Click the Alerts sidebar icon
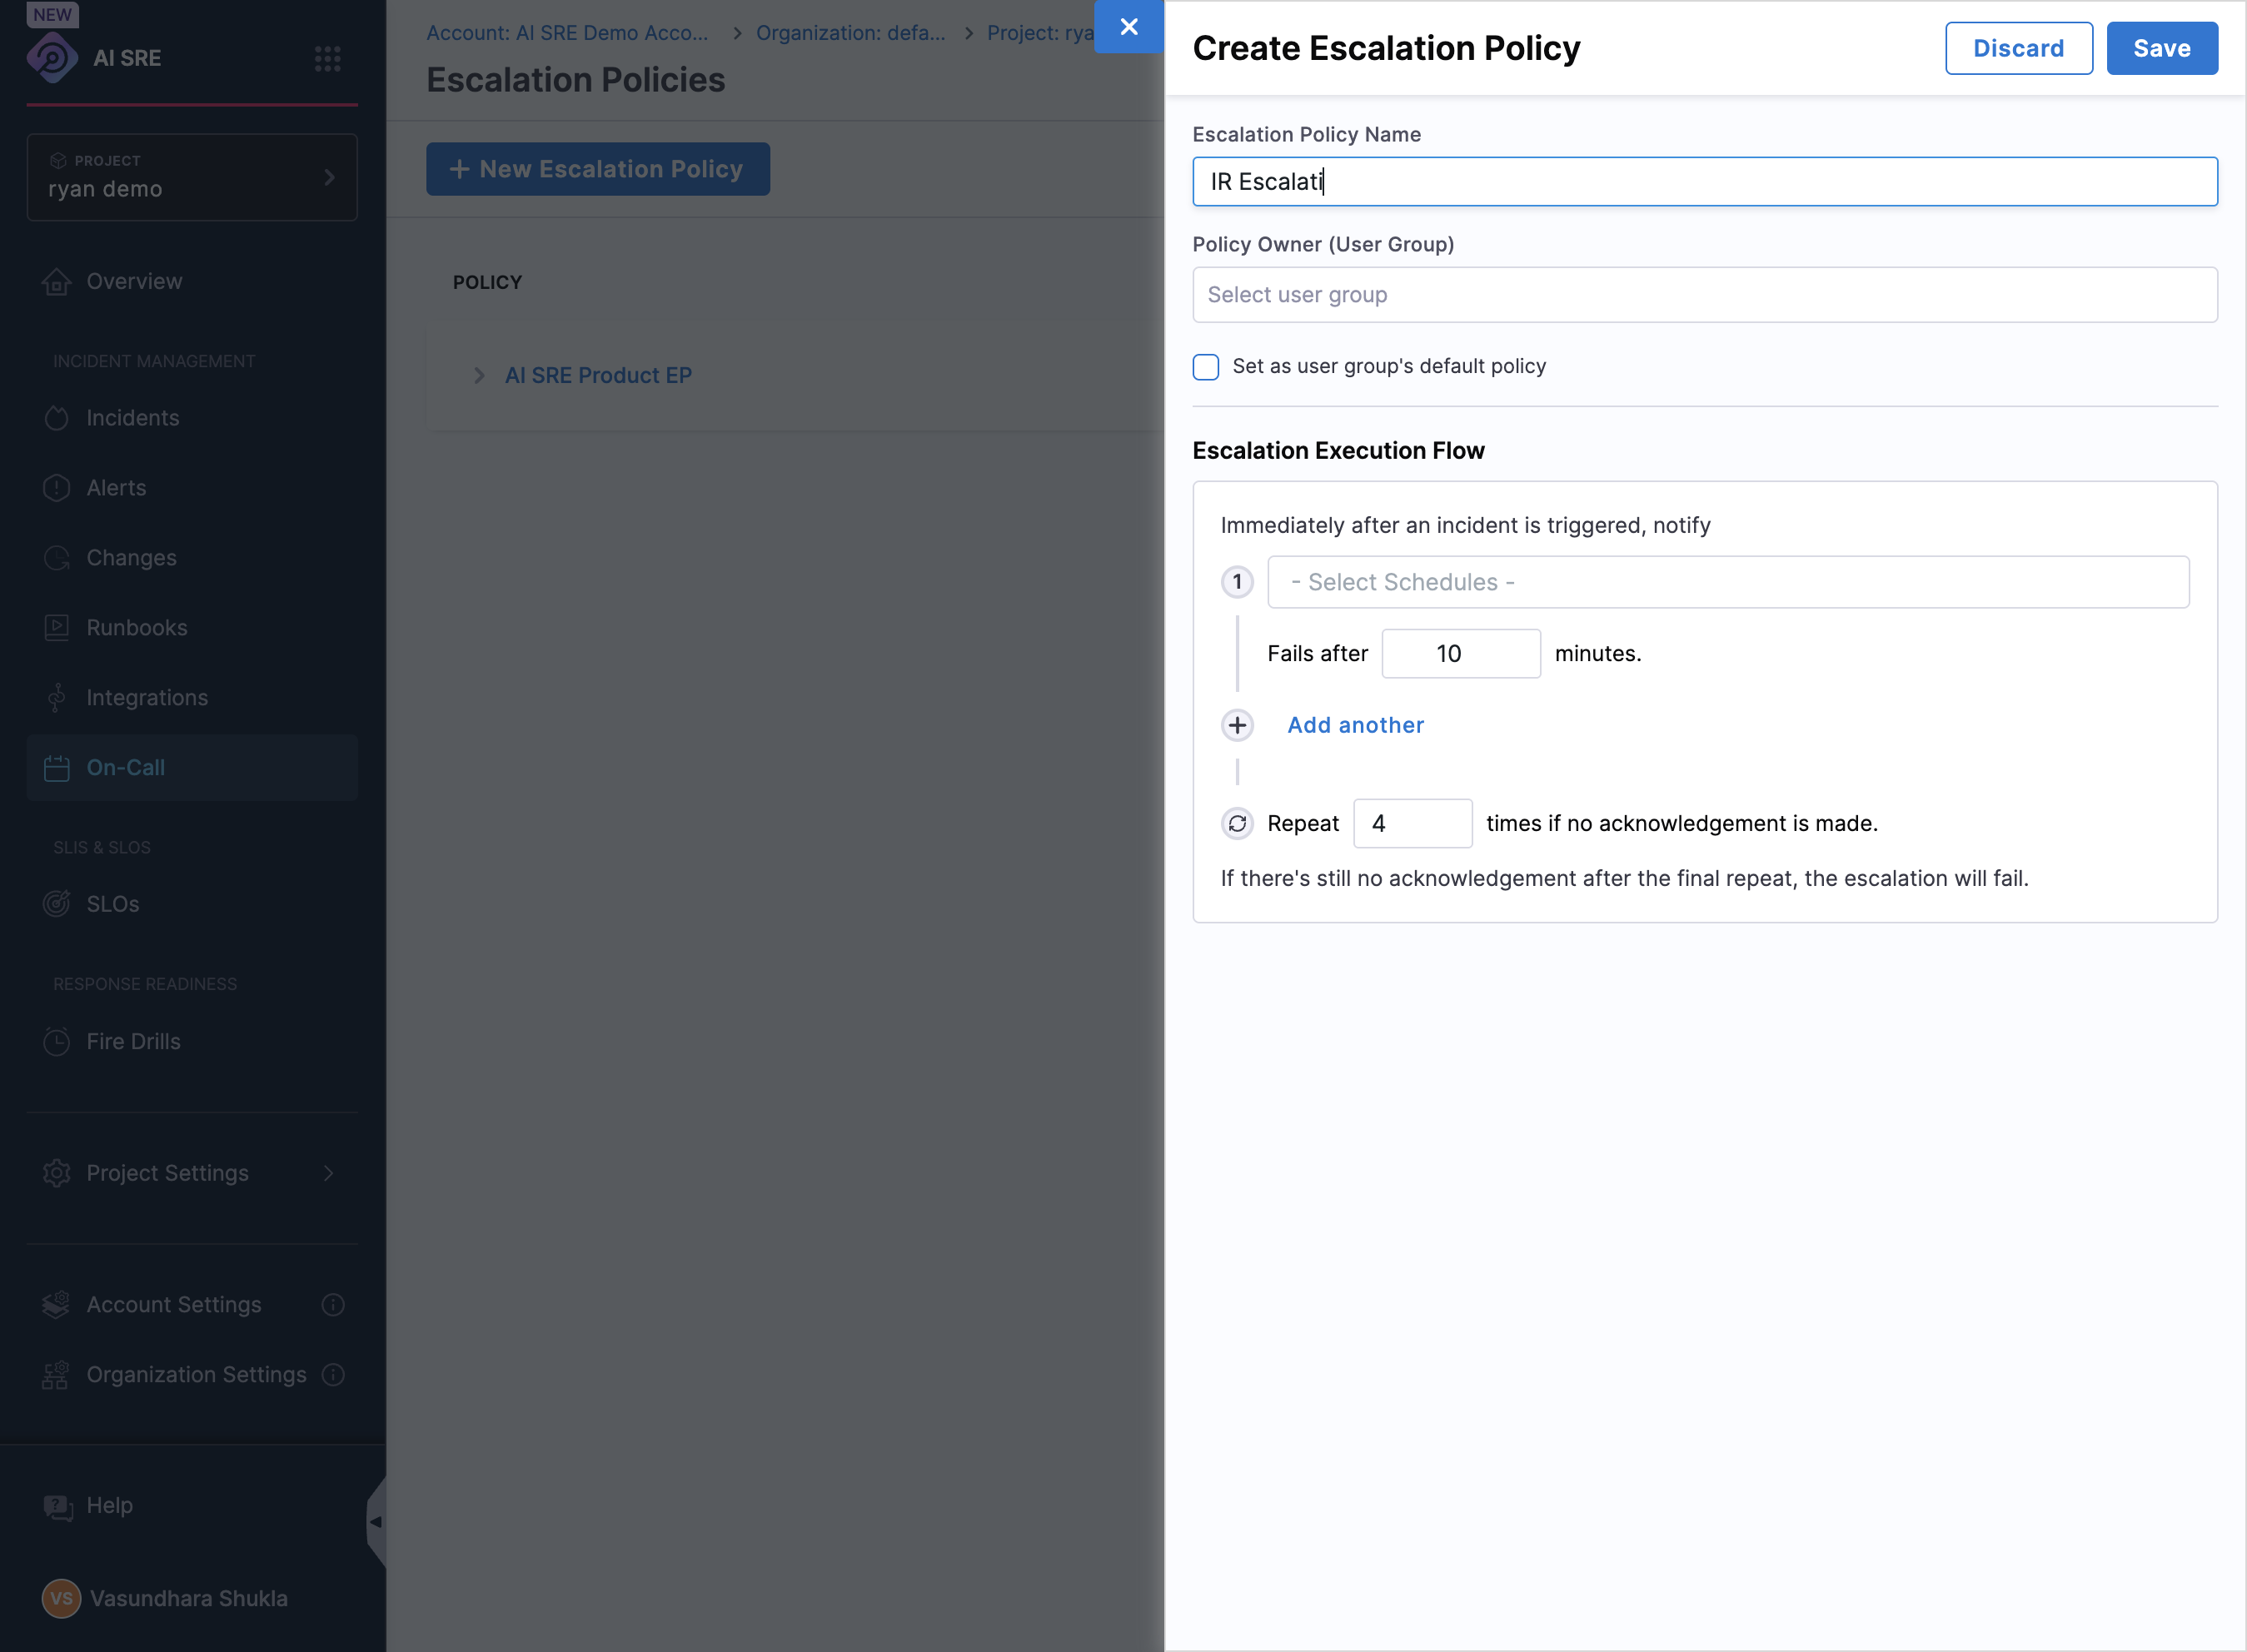Viewport: 2247px width, 1652px height. pyautogui.click(x=56, y=488)
